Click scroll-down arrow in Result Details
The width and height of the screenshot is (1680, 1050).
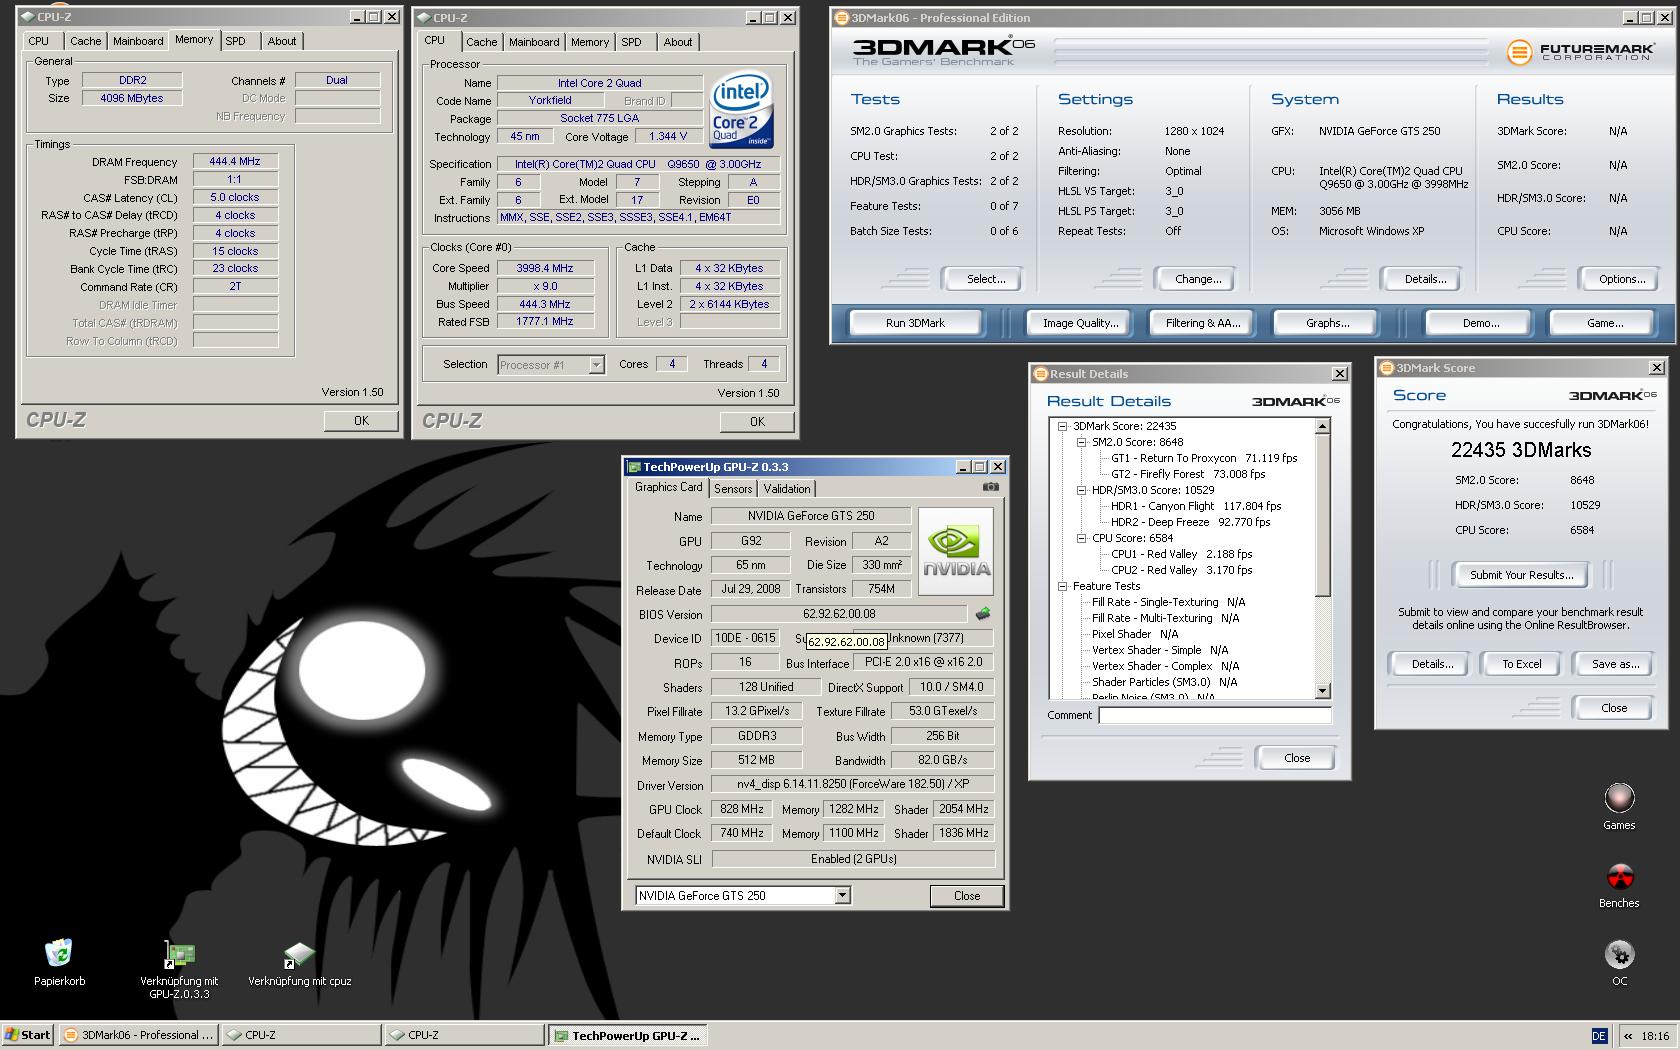pyautogui.click(x=1323, y=691)
